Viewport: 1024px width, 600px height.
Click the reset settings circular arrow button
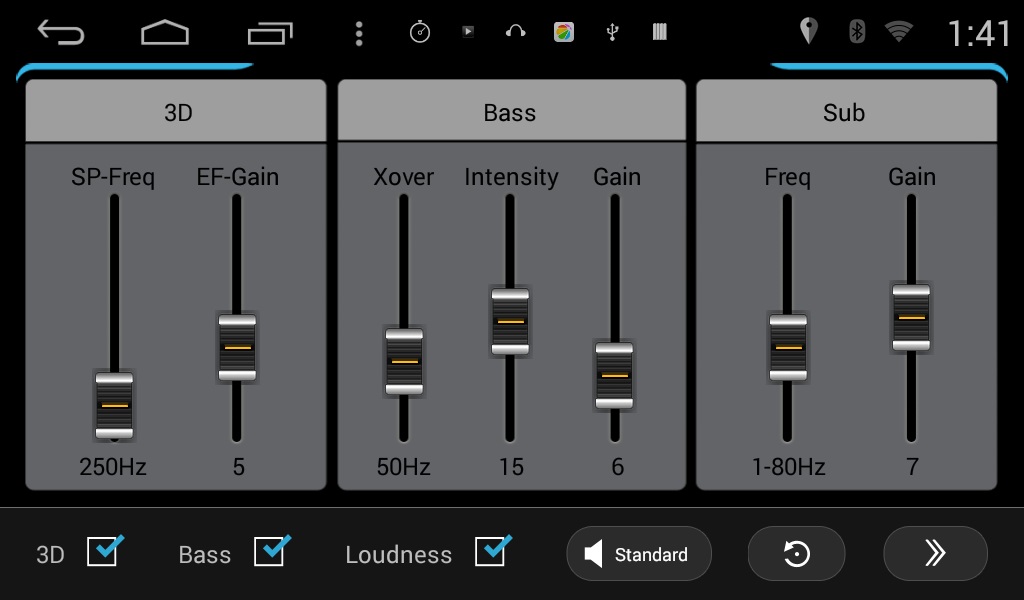click(x=796, y=554)
